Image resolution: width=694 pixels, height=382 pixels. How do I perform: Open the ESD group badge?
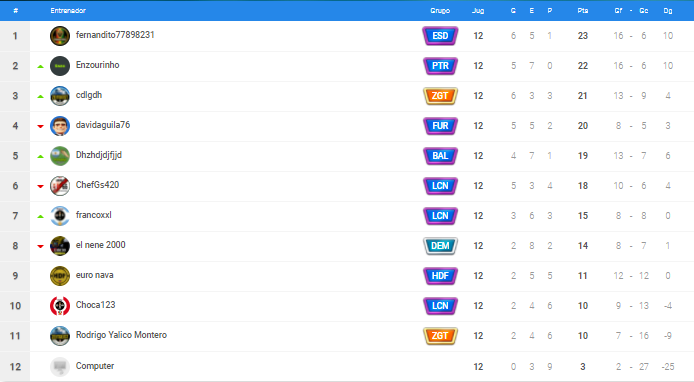pos(440,36)
